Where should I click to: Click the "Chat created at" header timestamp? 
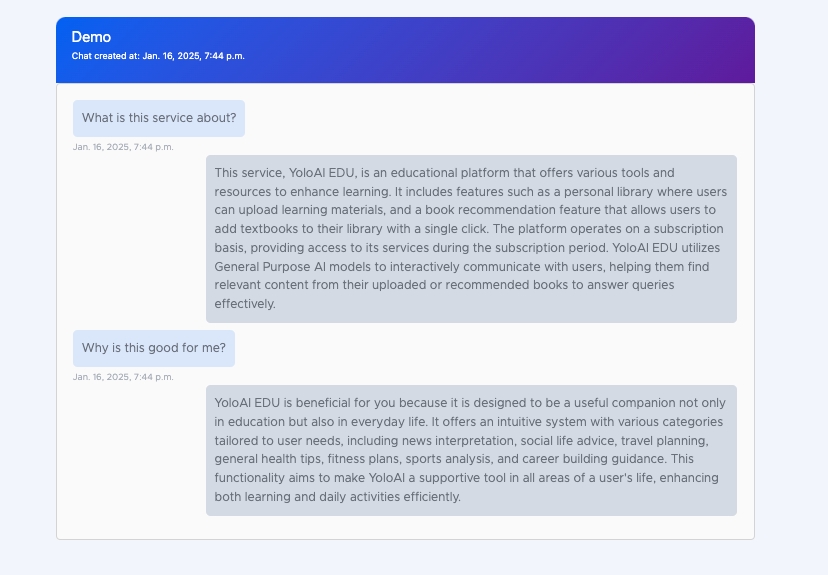158,56
